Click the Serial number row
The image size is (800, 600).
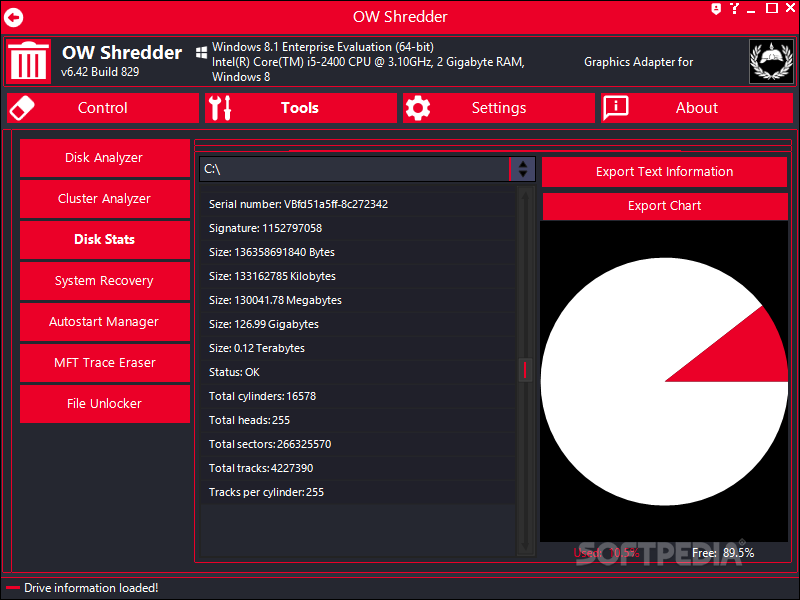pos(358,204)
